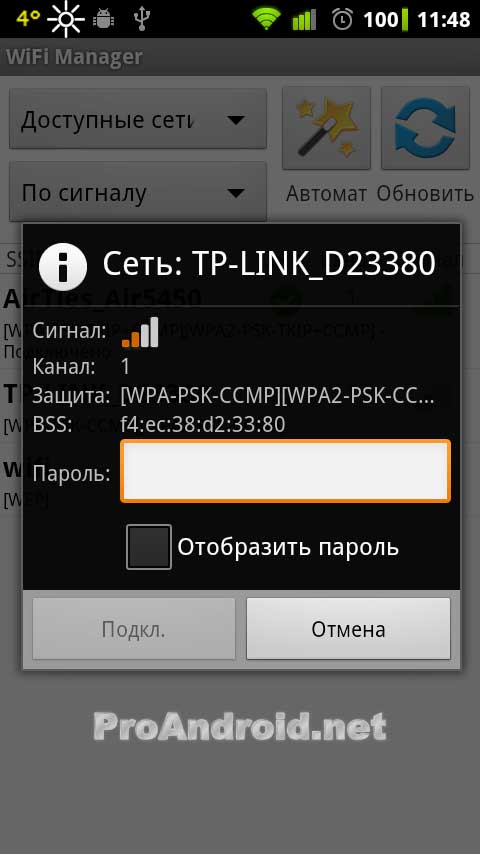Tap the orange signal strength bars
Viewport: 480px width, 854px height.
click(x=140, y=332)
